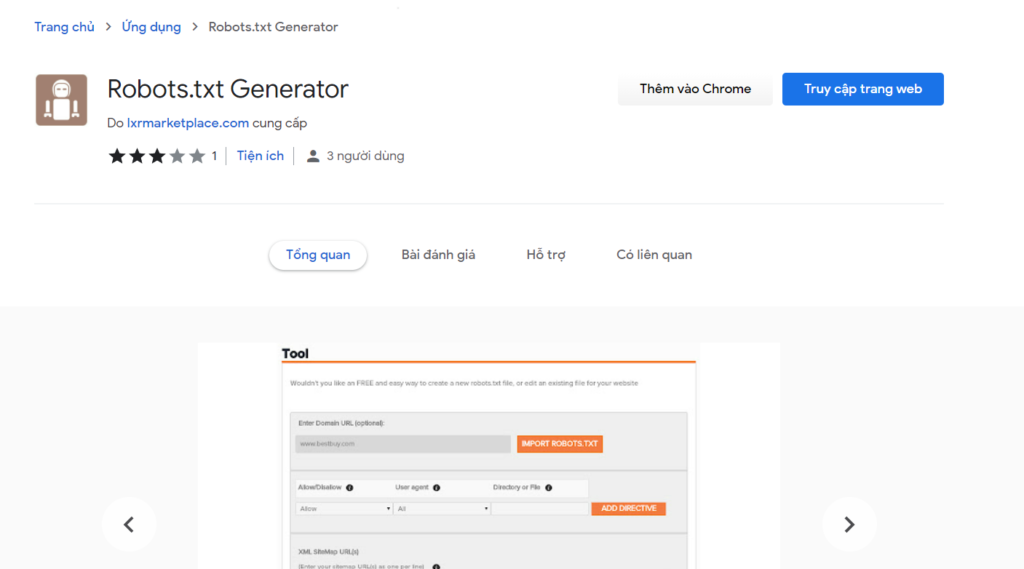This screenshot has width=1024, height=569.
Task: Click the star rating next to the title
Action: click(157, 156)
